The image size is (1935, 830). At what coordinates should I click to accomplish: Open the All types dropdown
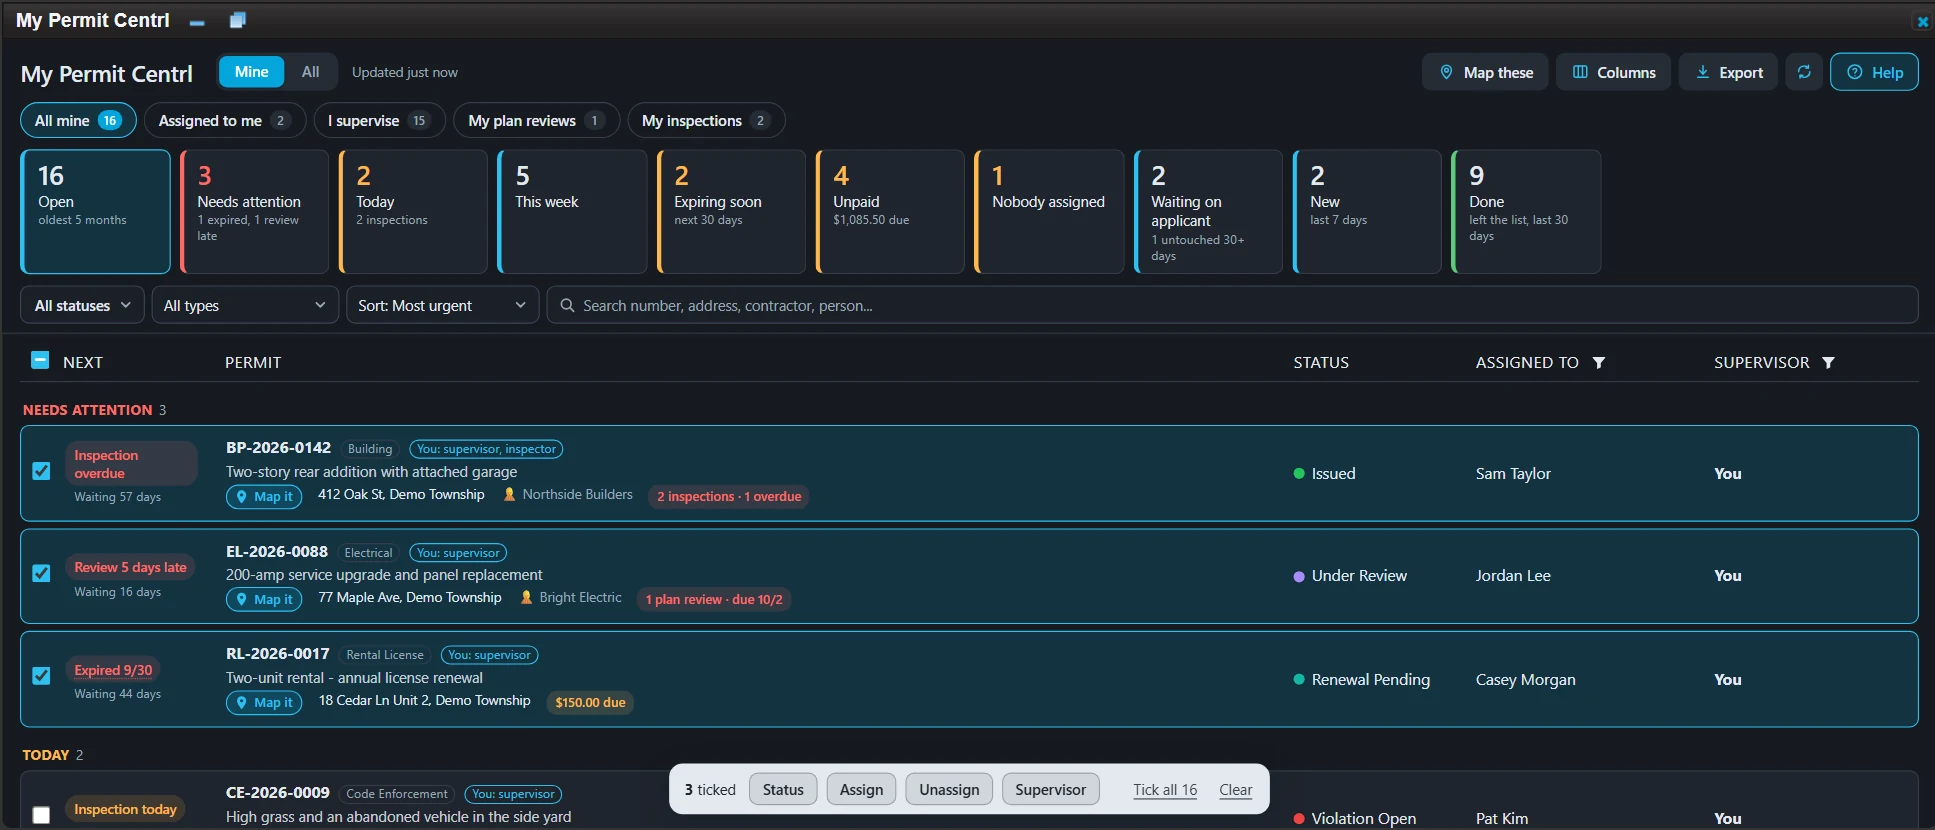(245, 306)
